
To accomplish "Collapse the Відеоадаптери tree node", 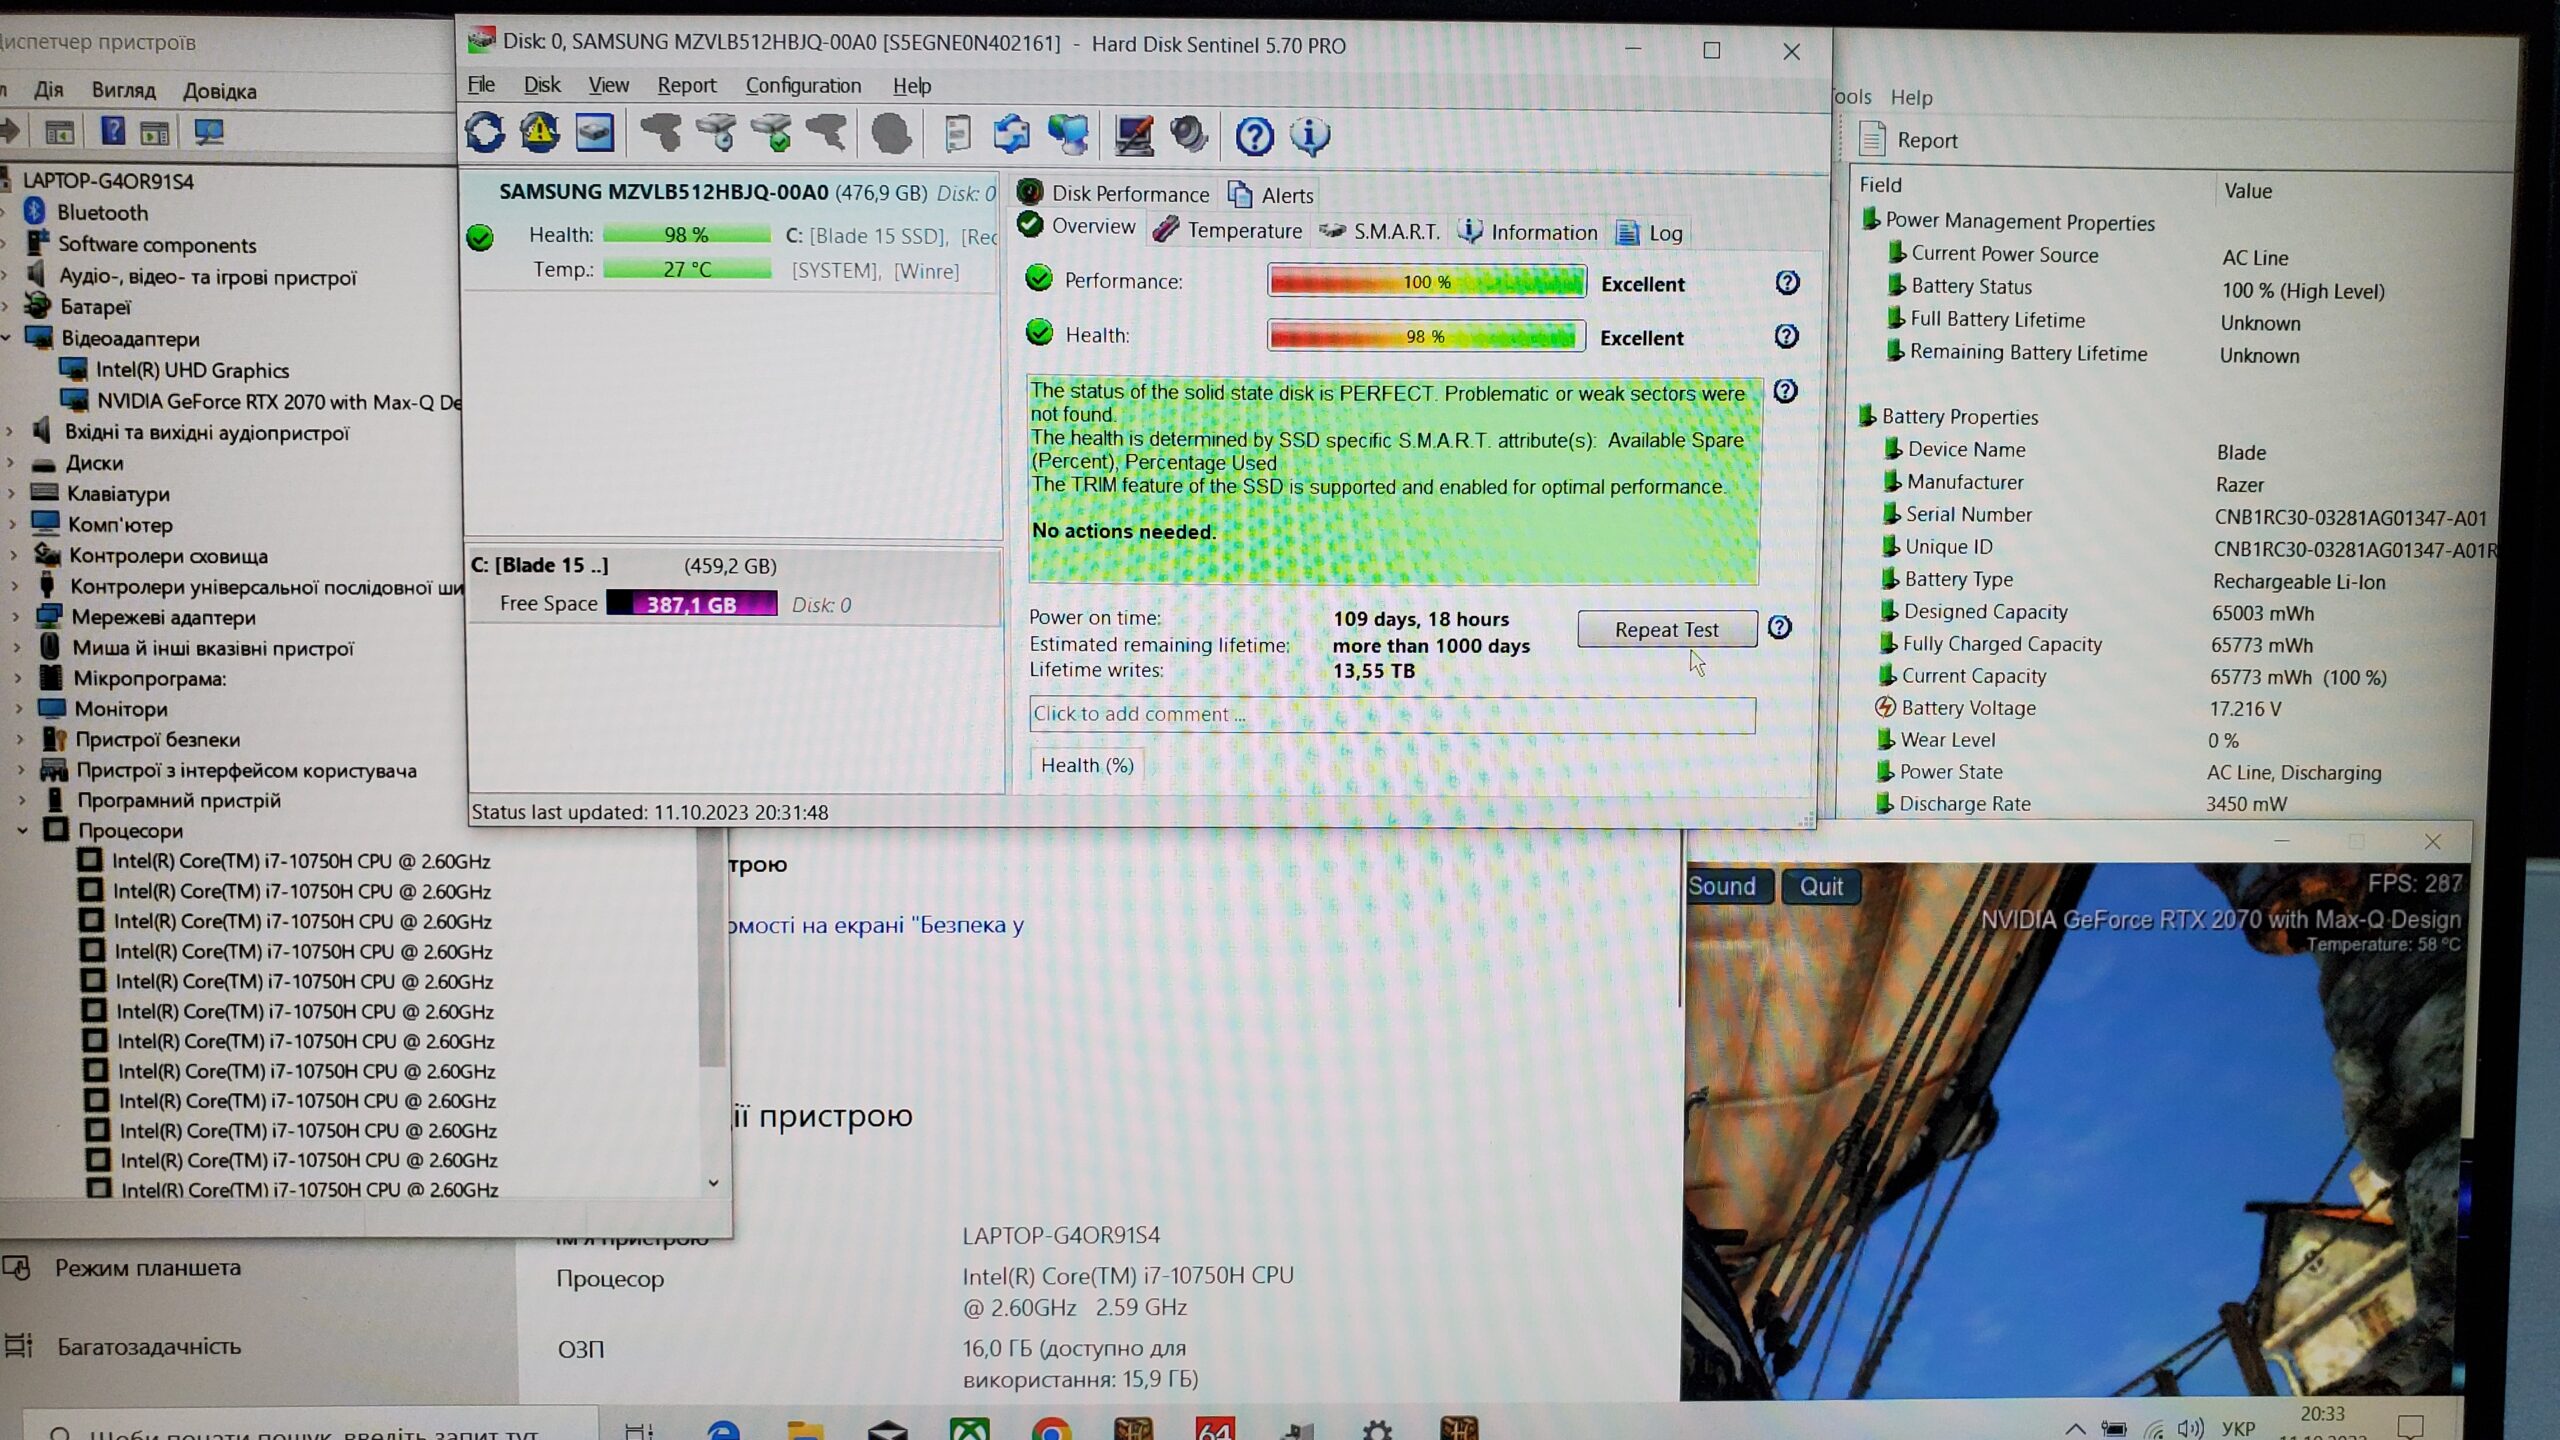I will tap(7, 338).
